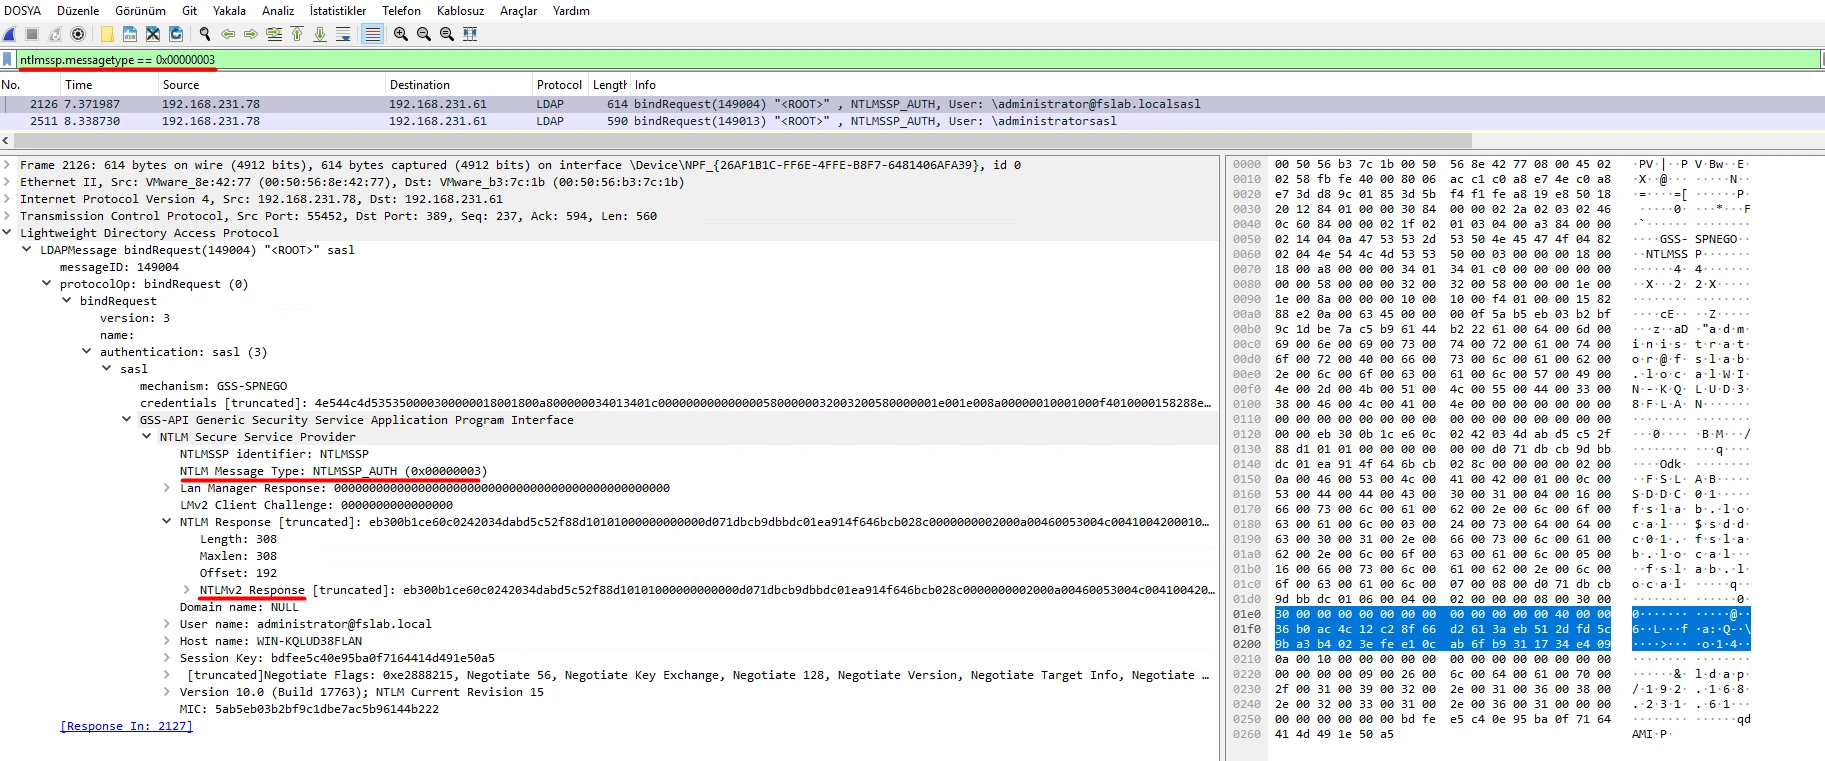Collapse the NTLM Secure Service Provider node
This screenshot has width=1825, height=761.
click(147, 437)
